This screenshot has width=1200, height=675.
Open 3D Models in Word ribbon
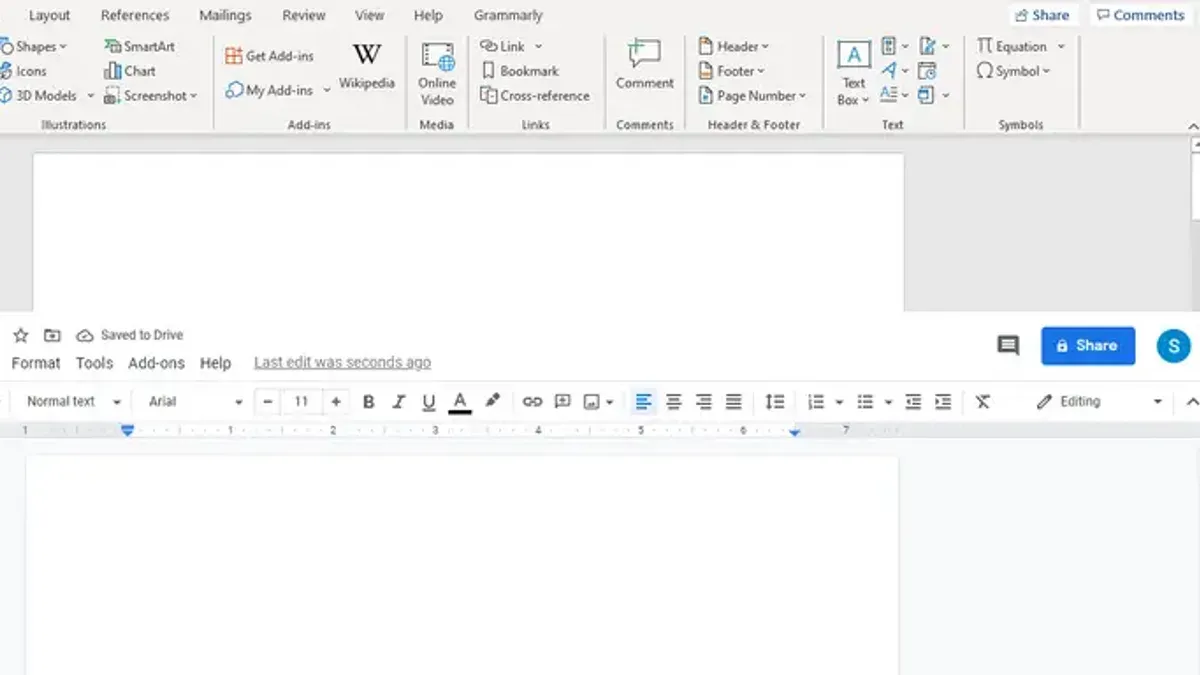[x=47, y=96]
